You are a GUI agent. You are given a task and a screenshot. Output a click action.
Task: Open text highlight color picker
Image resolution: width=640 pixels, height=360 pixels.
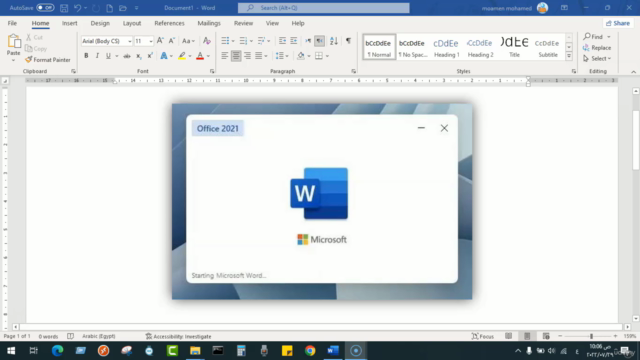point(190,56)
